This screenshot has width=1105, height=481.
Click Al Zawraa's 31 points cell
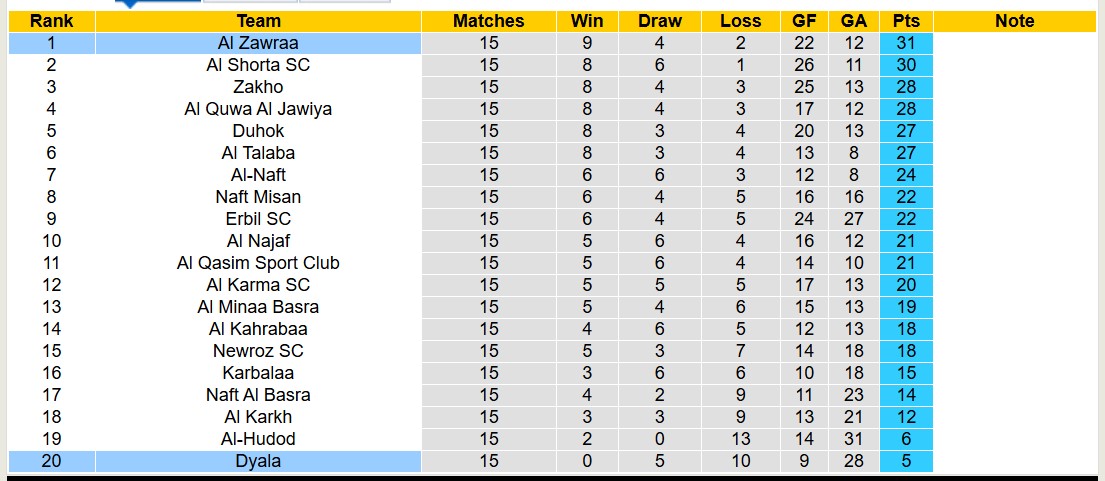click(906, 43)
